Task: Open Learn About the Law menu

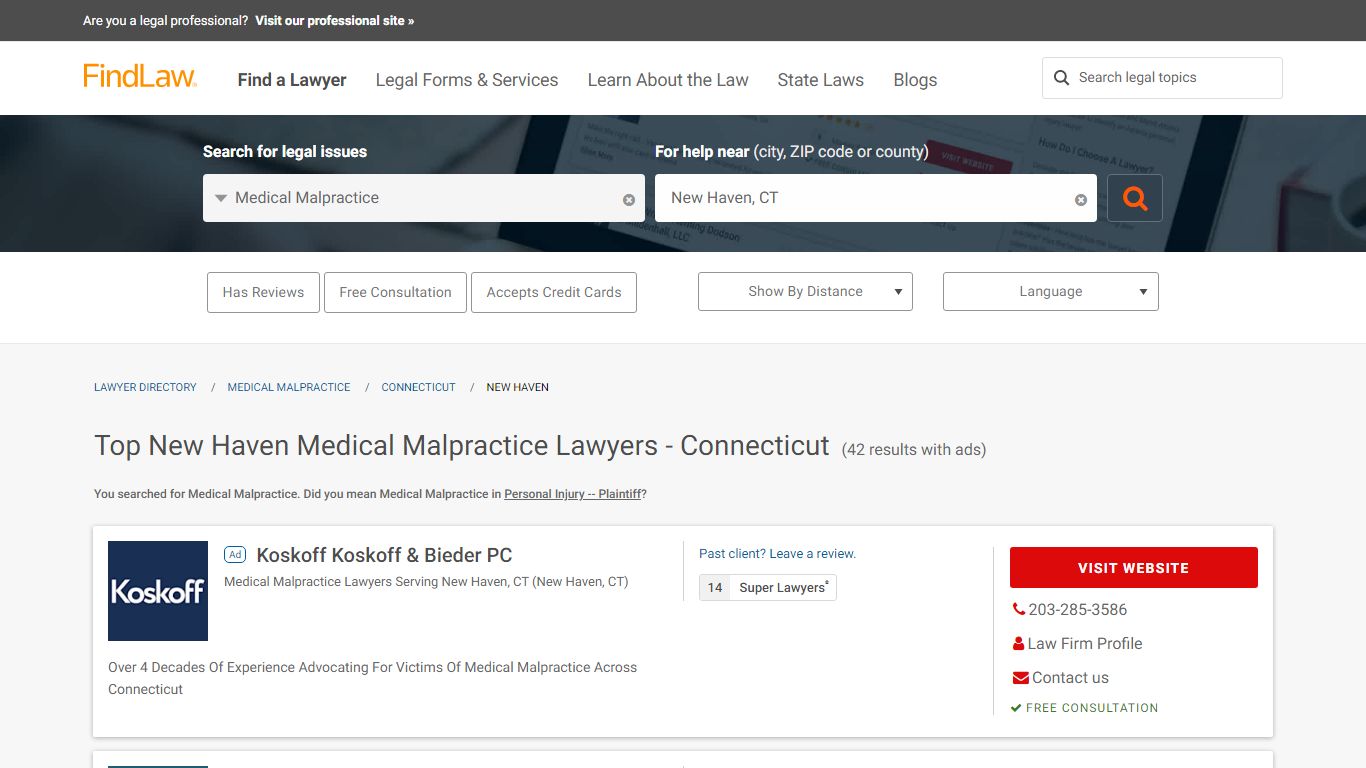Action: click(x=668, y=80)
